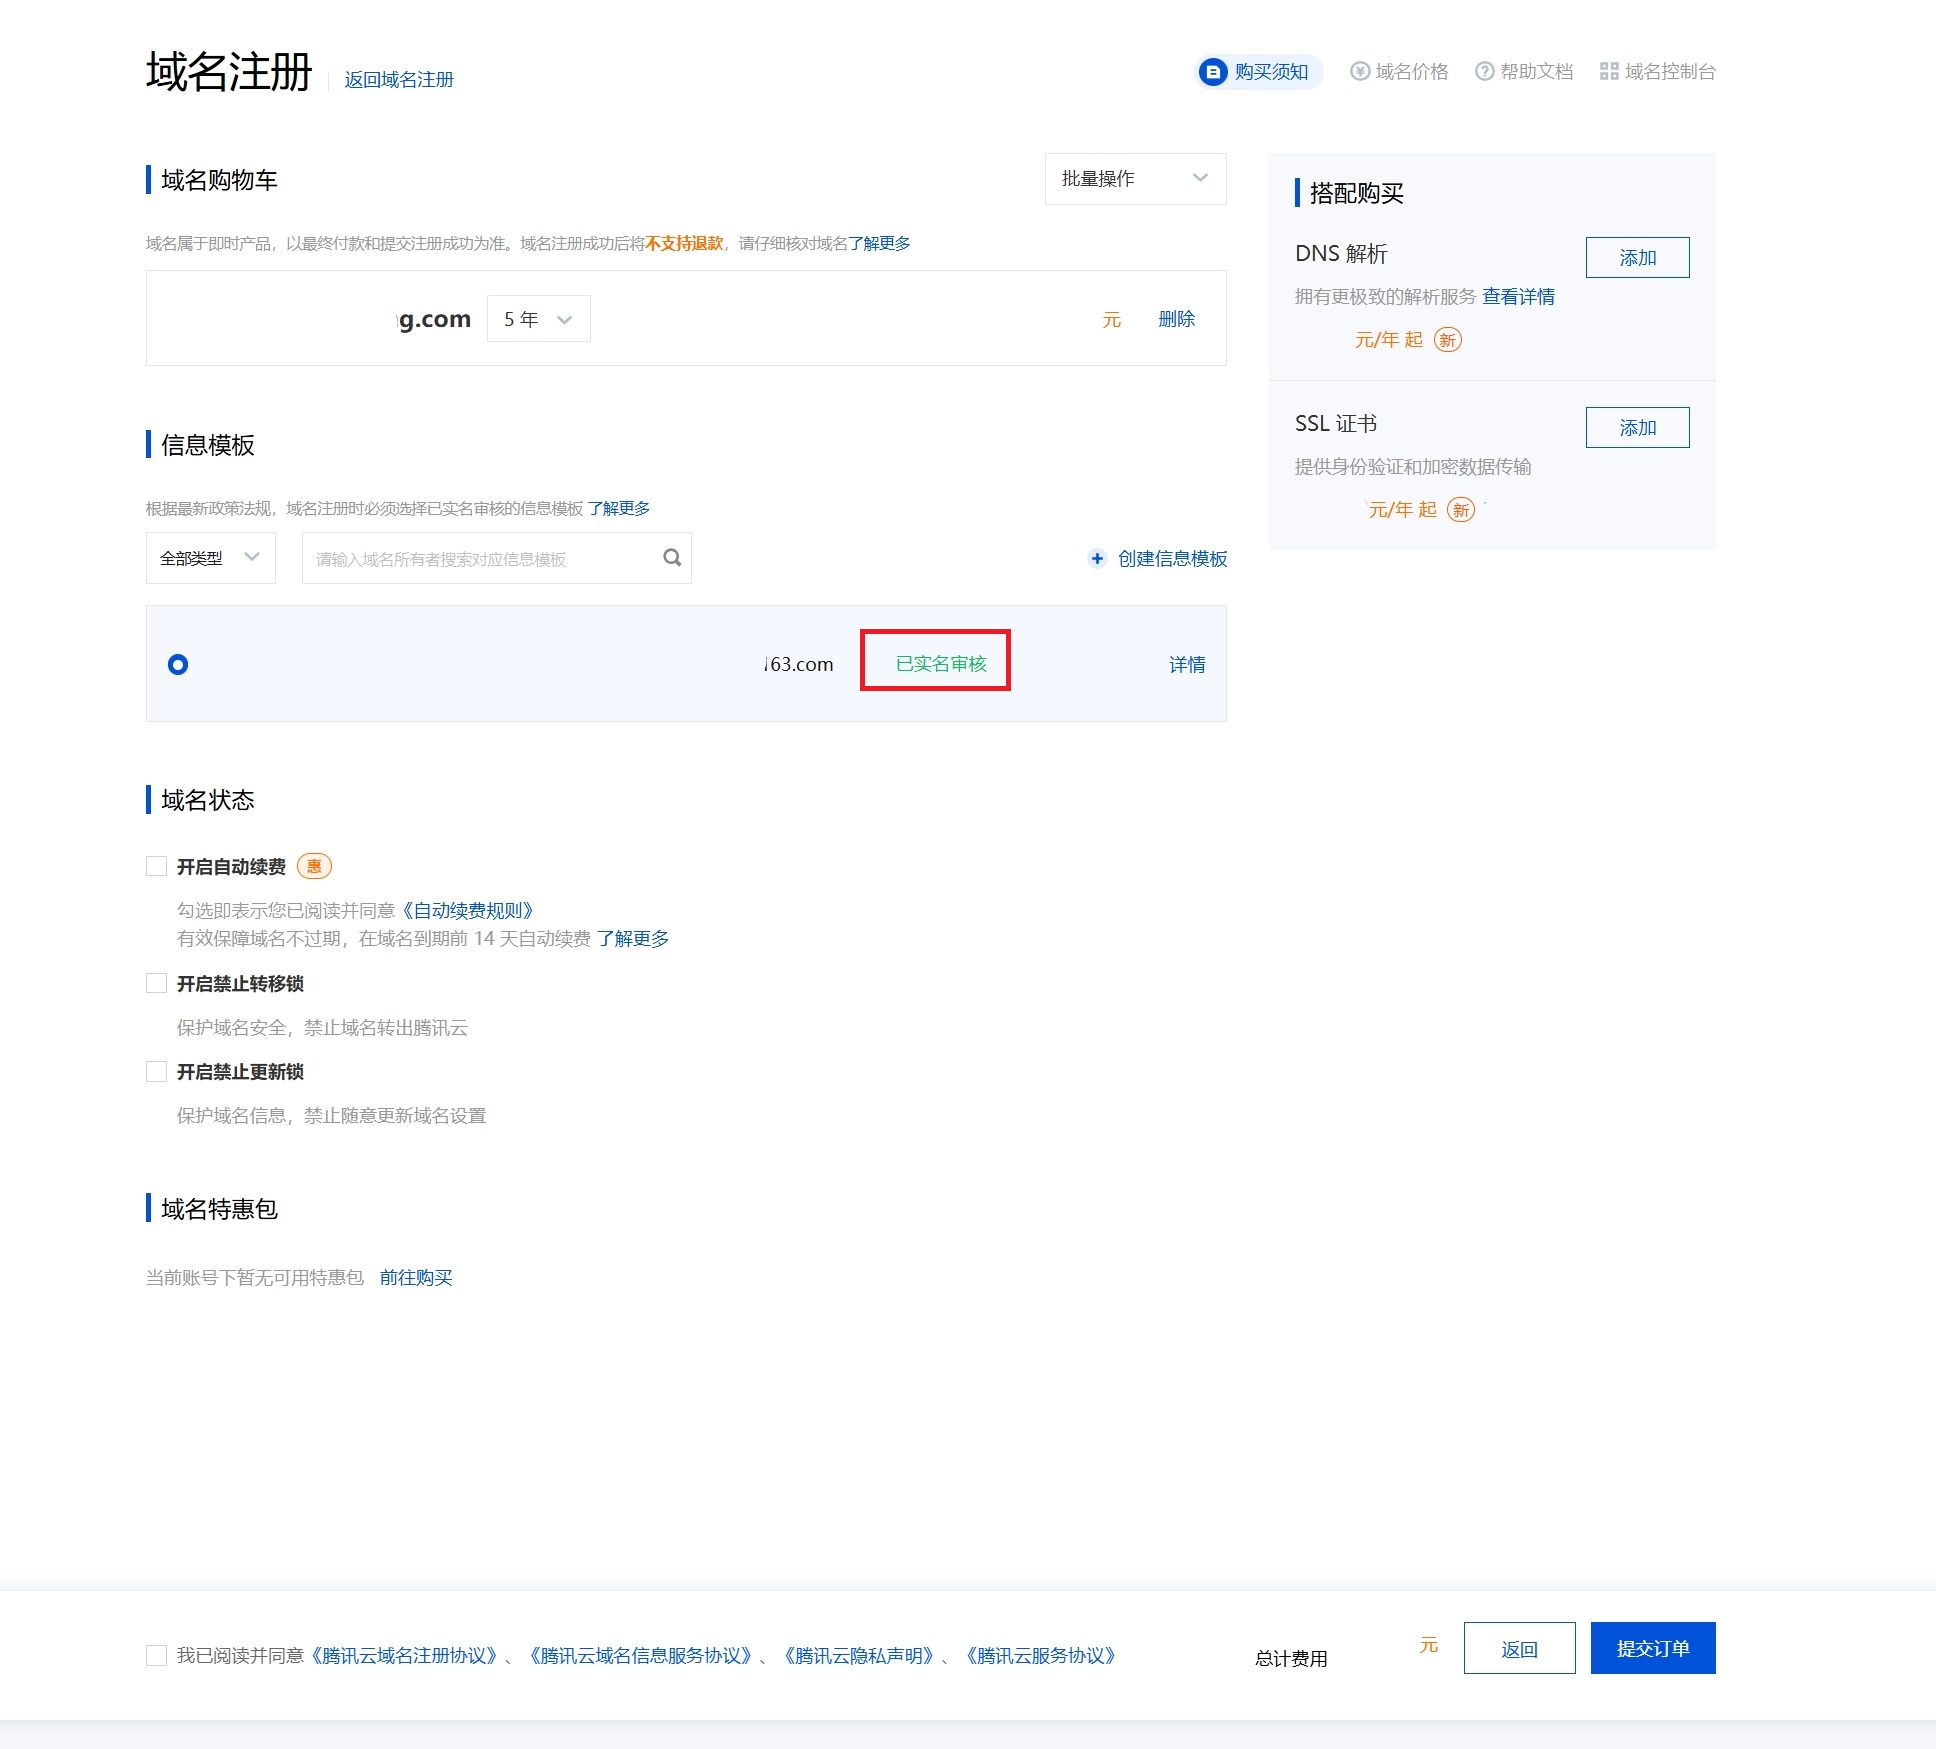Click the 提交订单 button
The width and height of the screenshot is (1936, 1749).
point(1653,1648)
